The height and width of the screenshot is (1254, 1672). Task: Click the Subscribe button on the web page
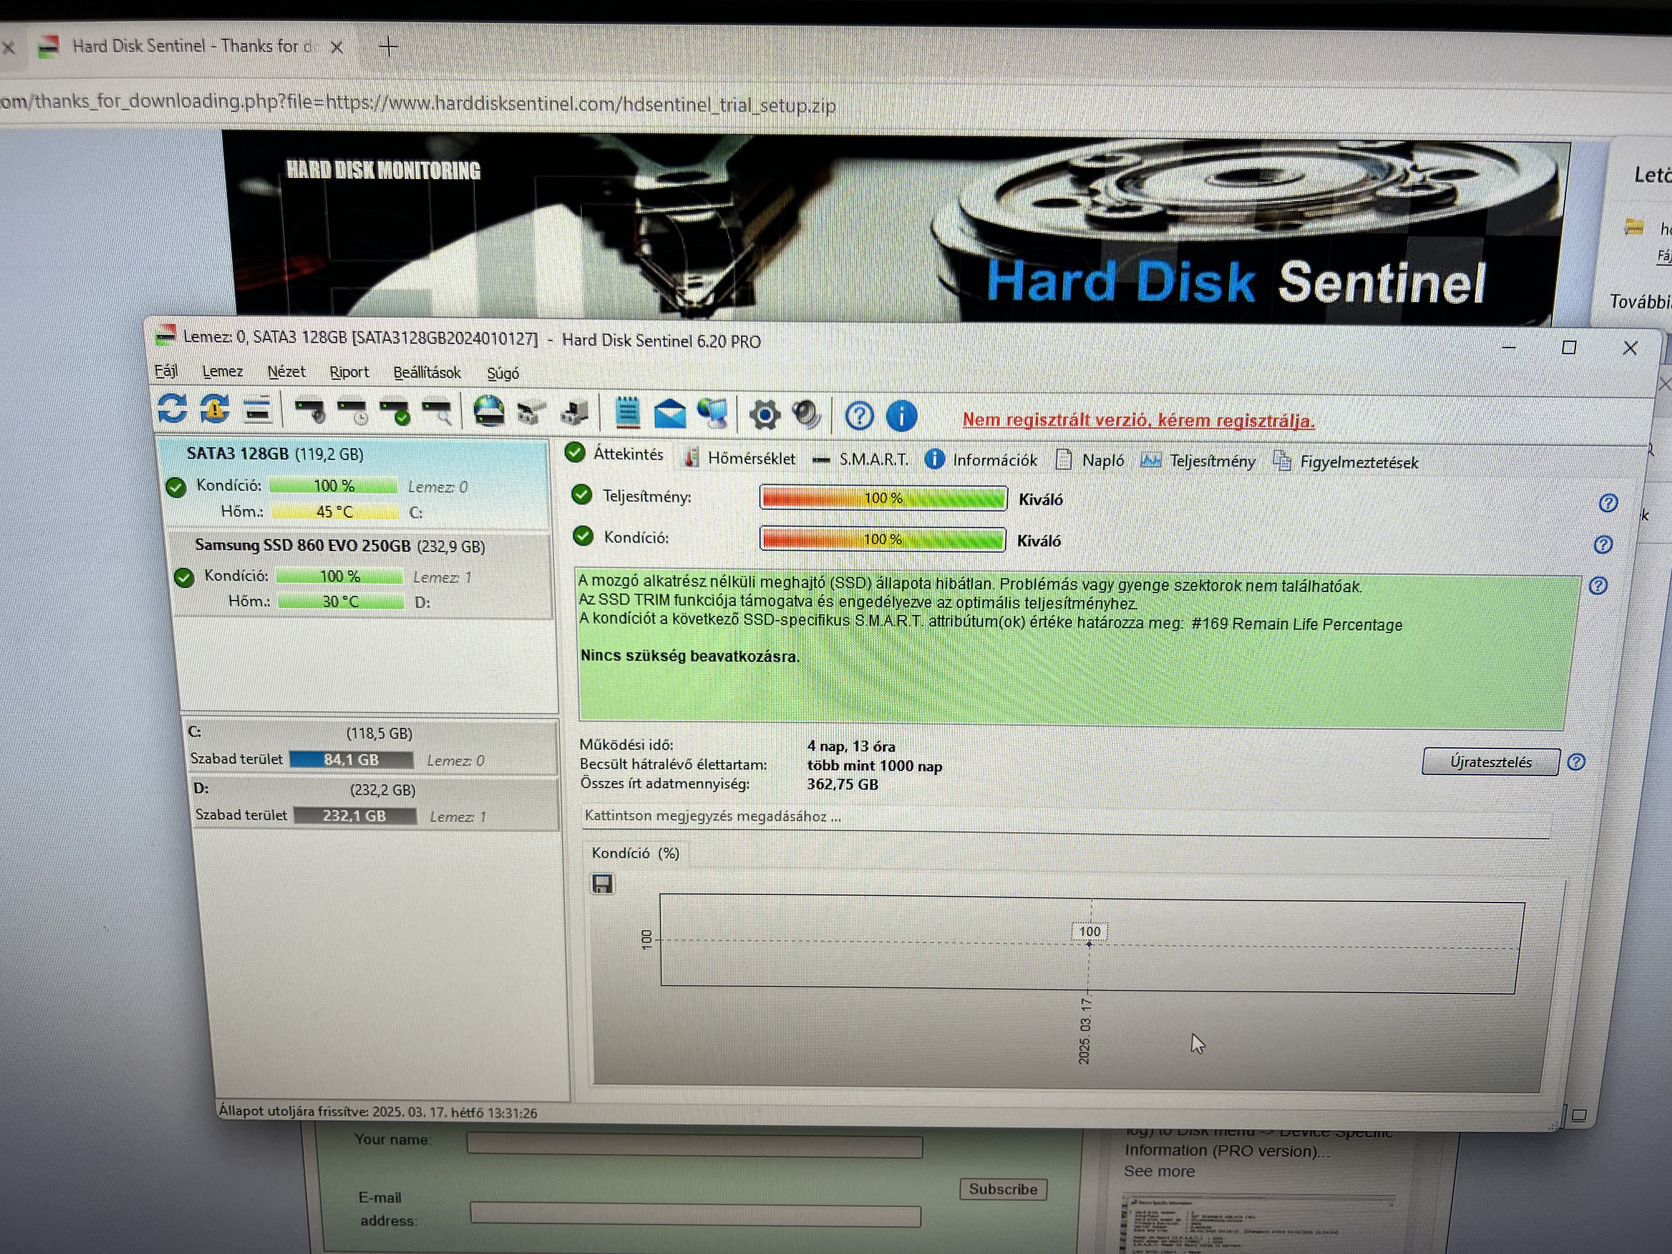point(1003,1189)
